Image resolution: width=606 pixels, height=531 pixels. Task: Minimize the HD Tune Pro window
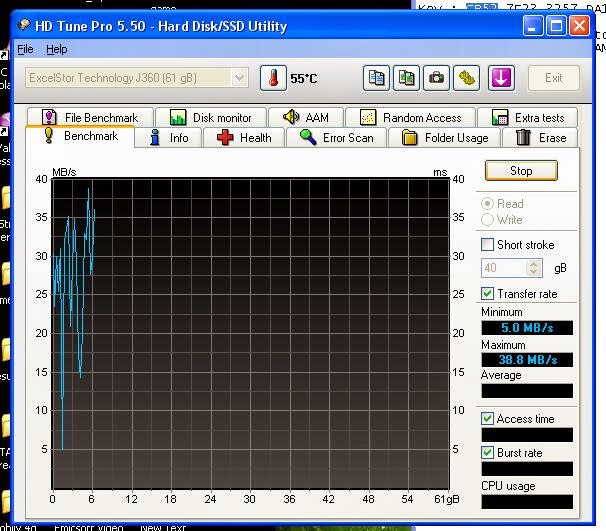click(533, 26)
